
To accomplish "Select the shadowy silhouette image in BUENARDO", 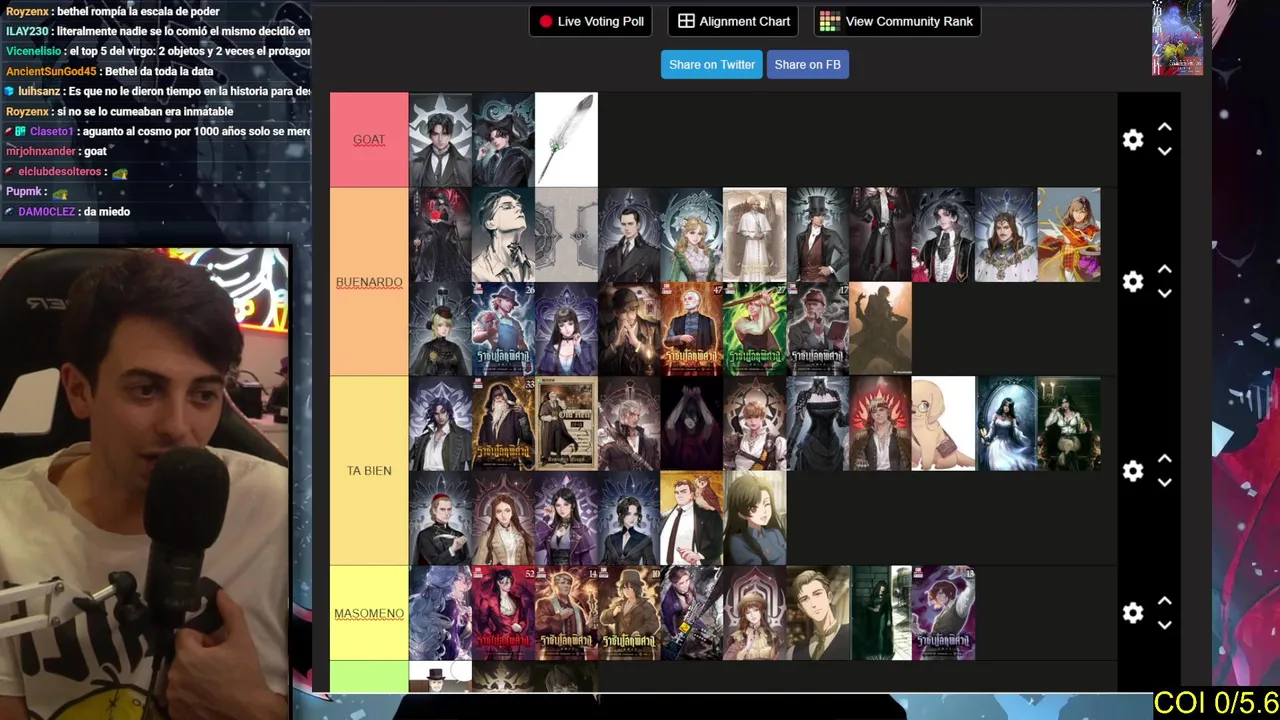I will 881,329.
